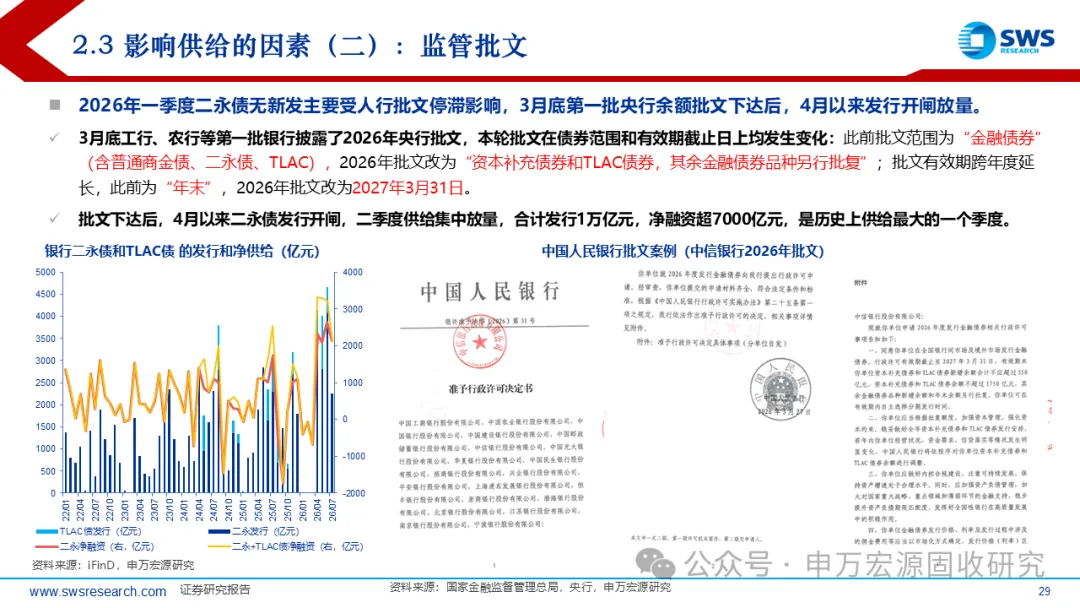Click the legend label "二永发行（亿元）"
The height and width of the screenshot is (608, 1080).
266,532
